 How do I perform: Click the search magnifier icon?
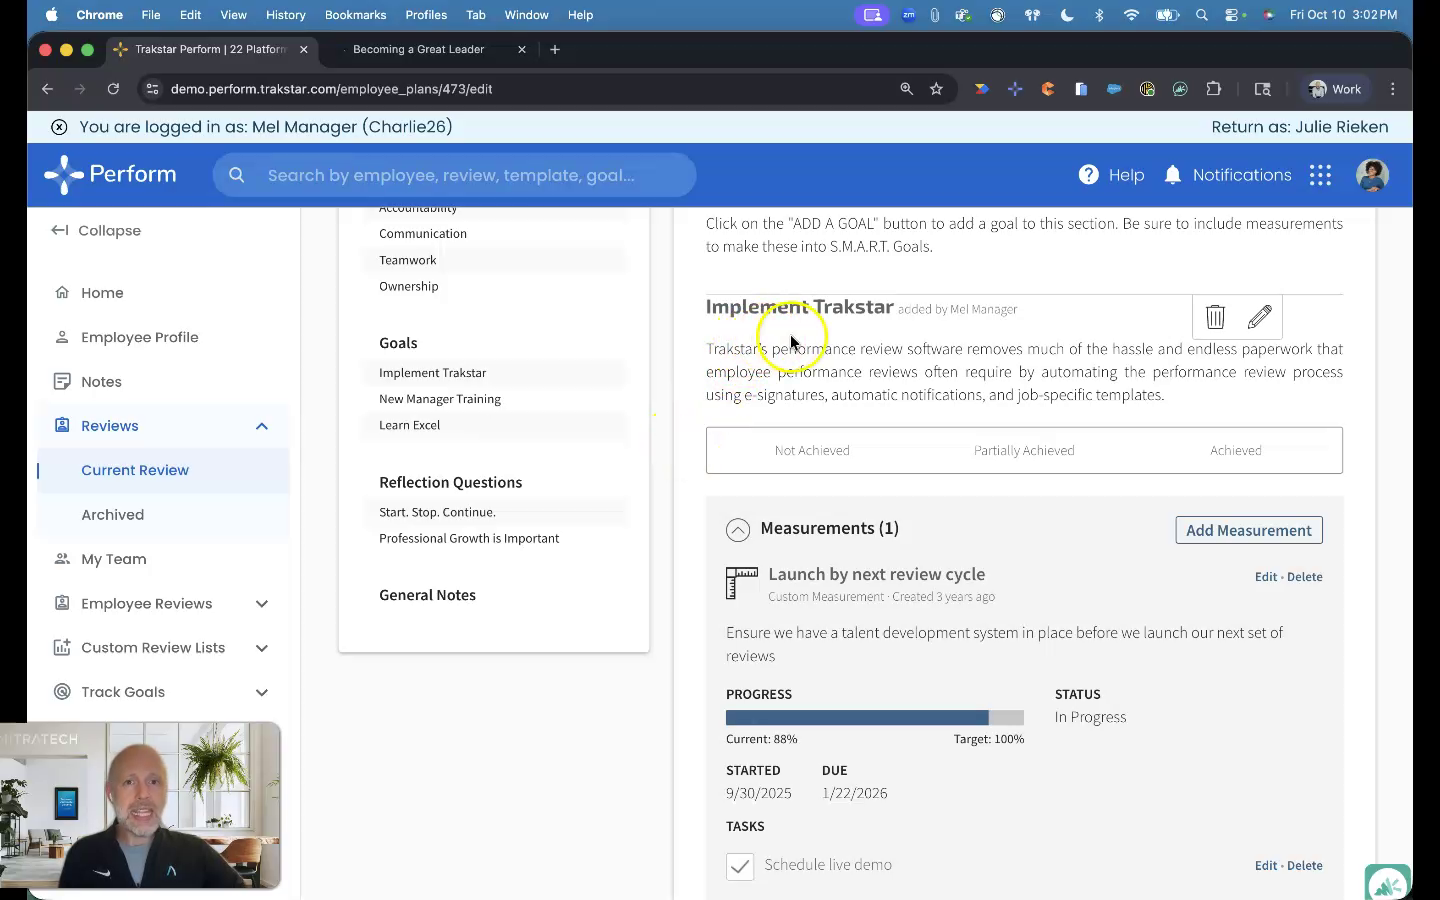click(237, 175)
